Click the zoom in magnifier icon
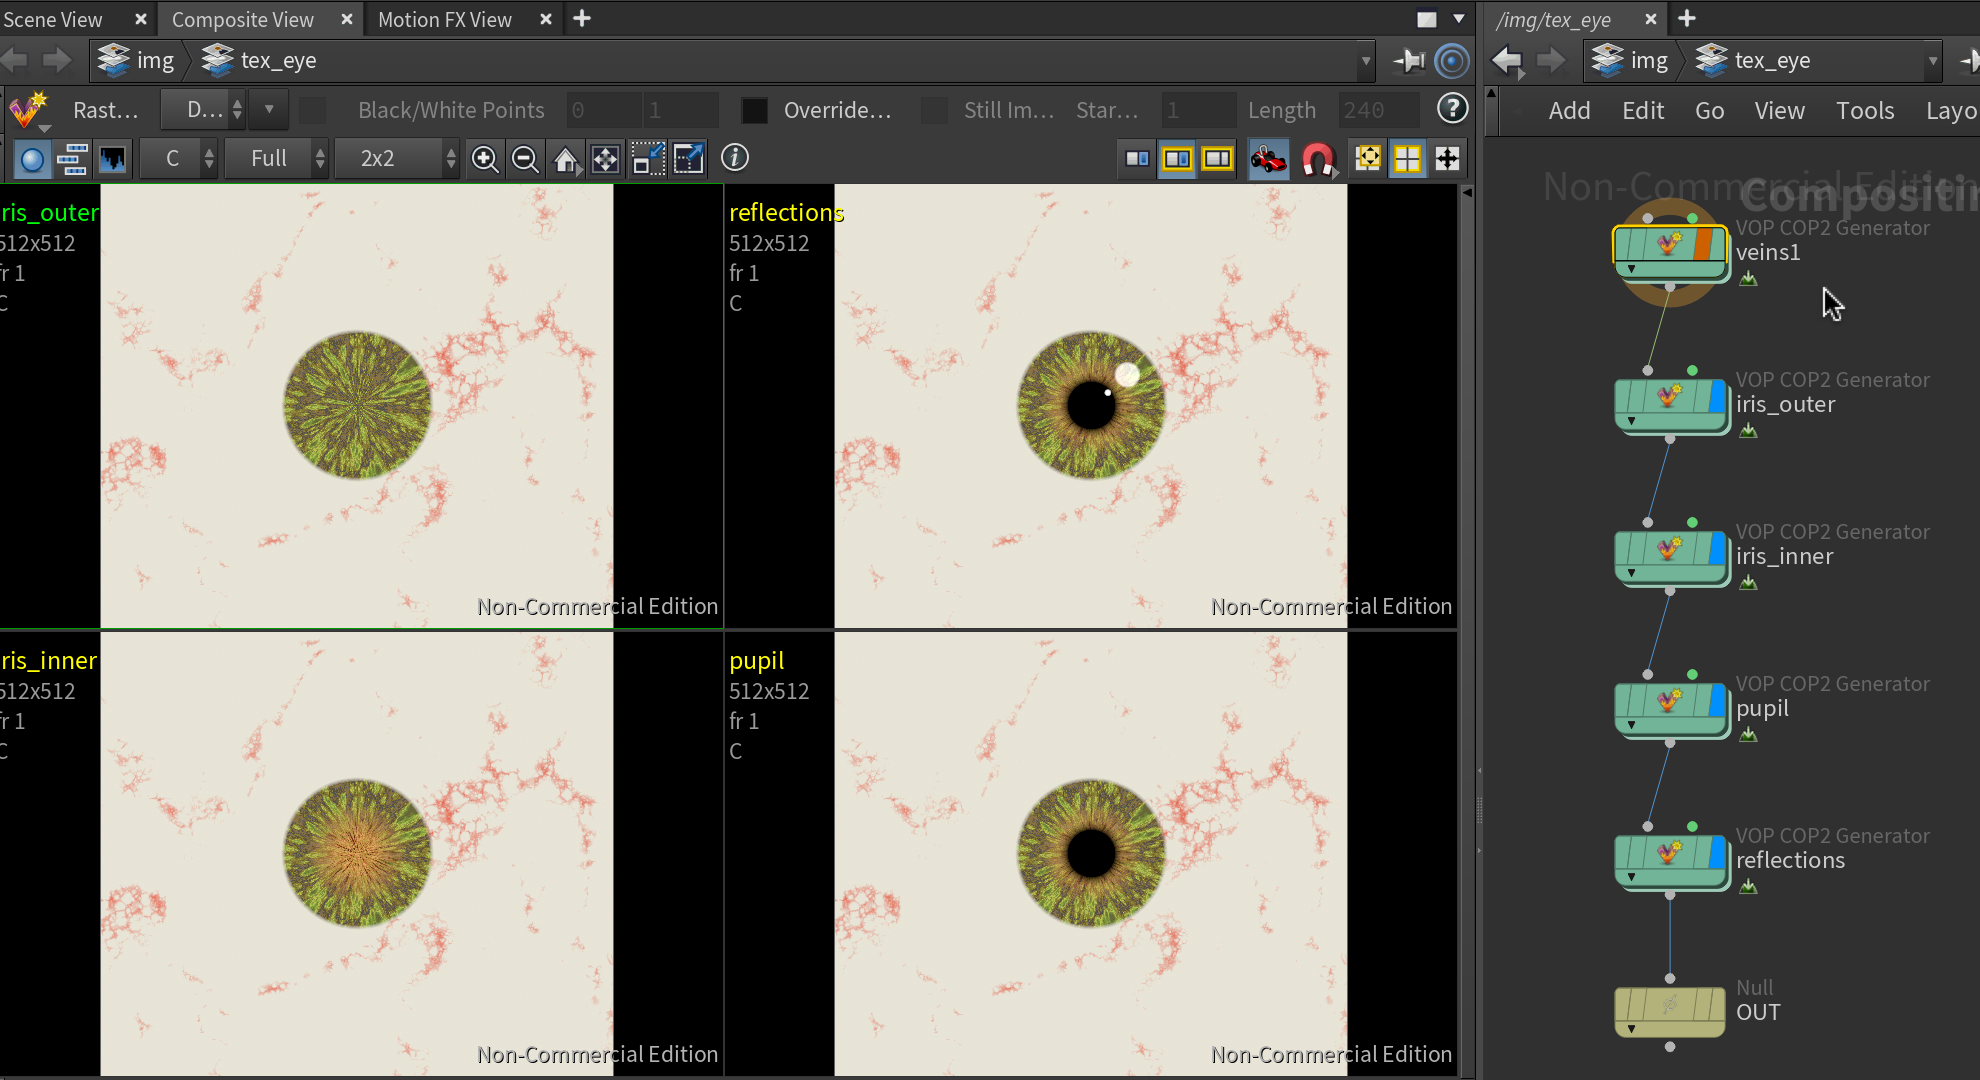This screenshot has width=1980, height=1080. (x=485, y=159)
